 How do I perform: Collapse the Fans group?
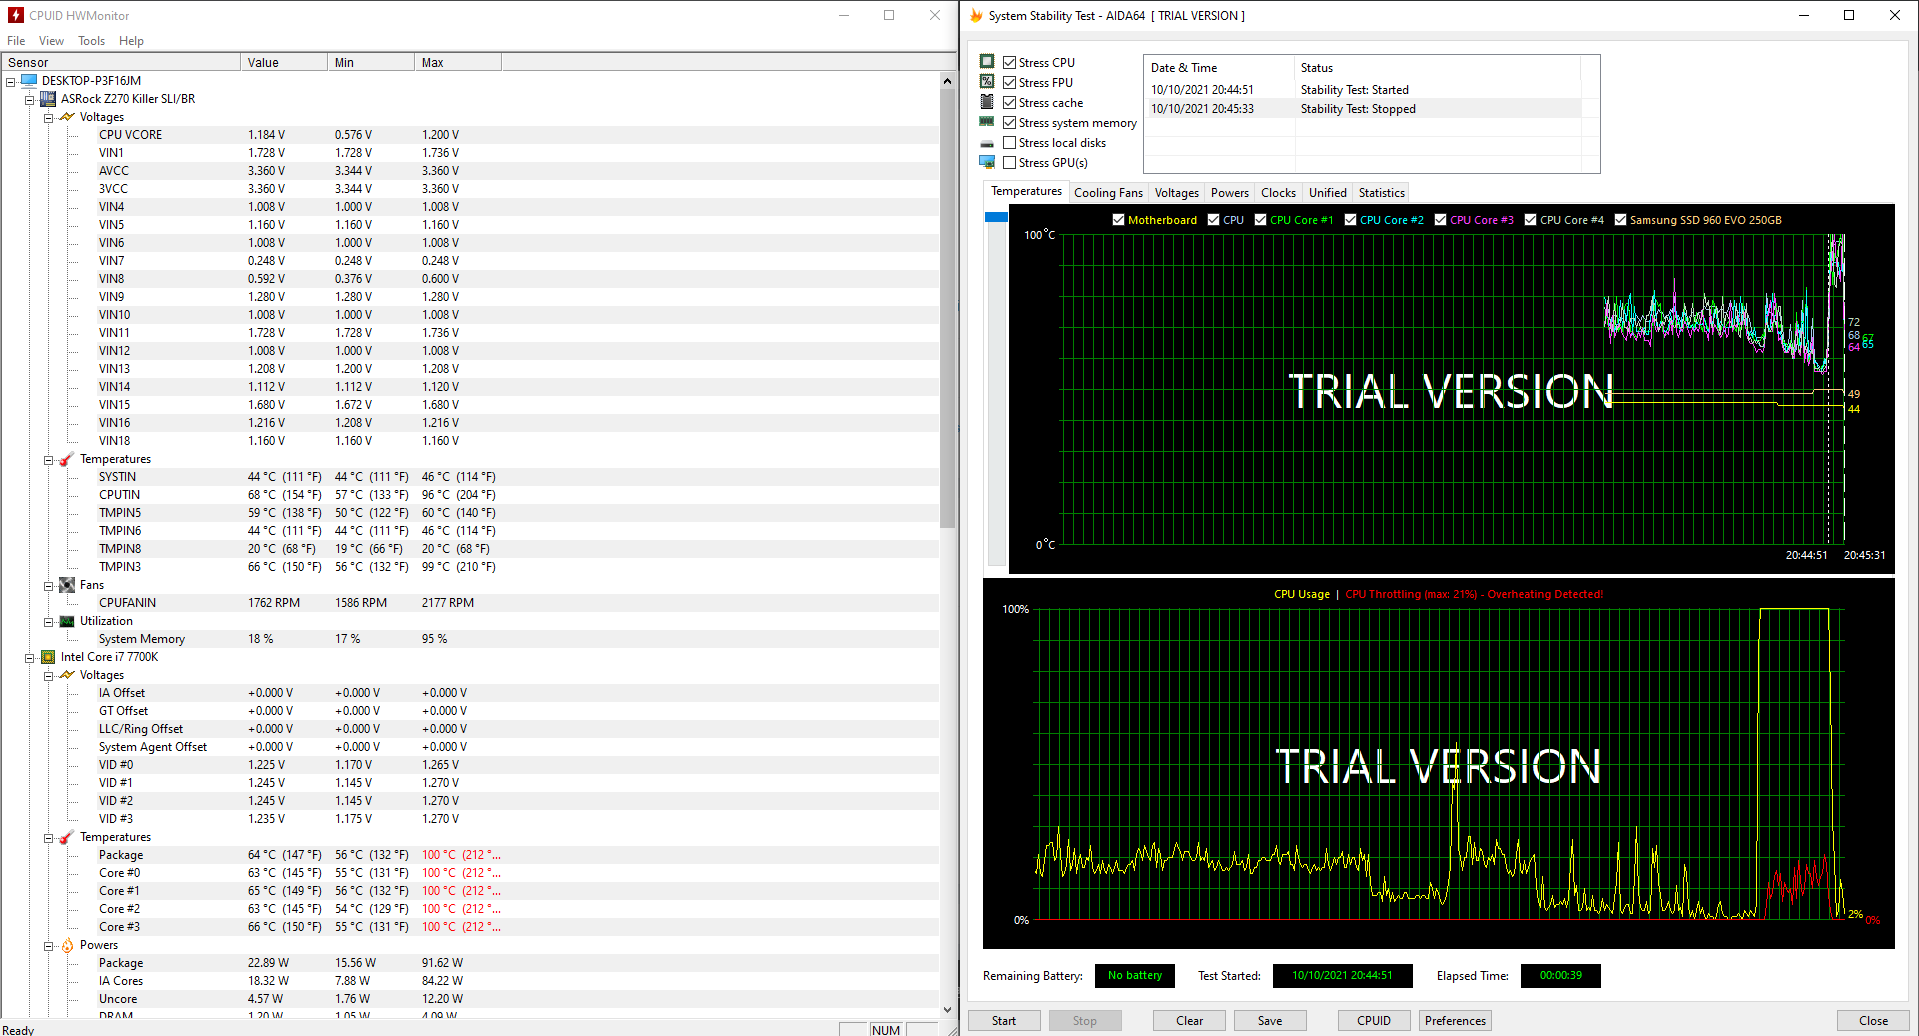(x=48, y=585)
